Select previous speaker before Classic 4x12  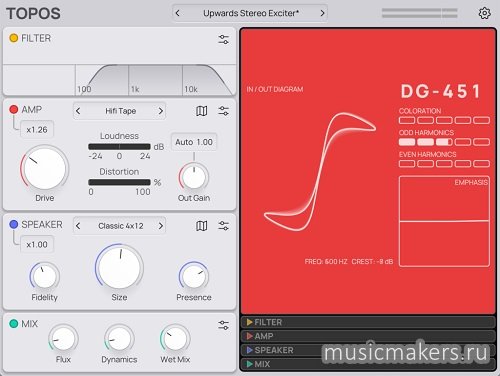(x=78, y=226)
